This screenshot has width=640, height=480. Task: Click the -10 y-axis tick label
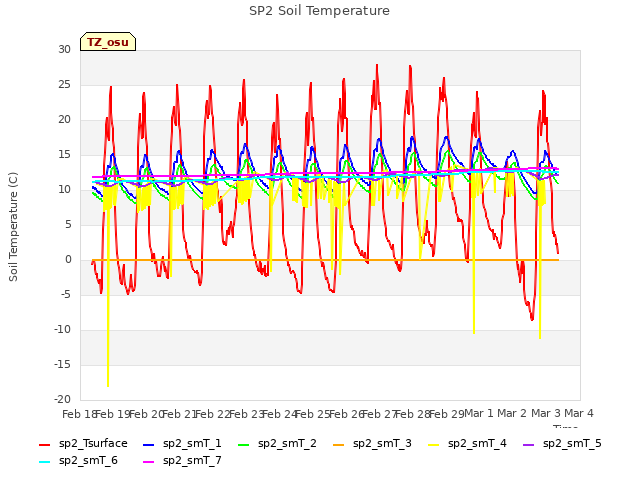tap(62, 329)
